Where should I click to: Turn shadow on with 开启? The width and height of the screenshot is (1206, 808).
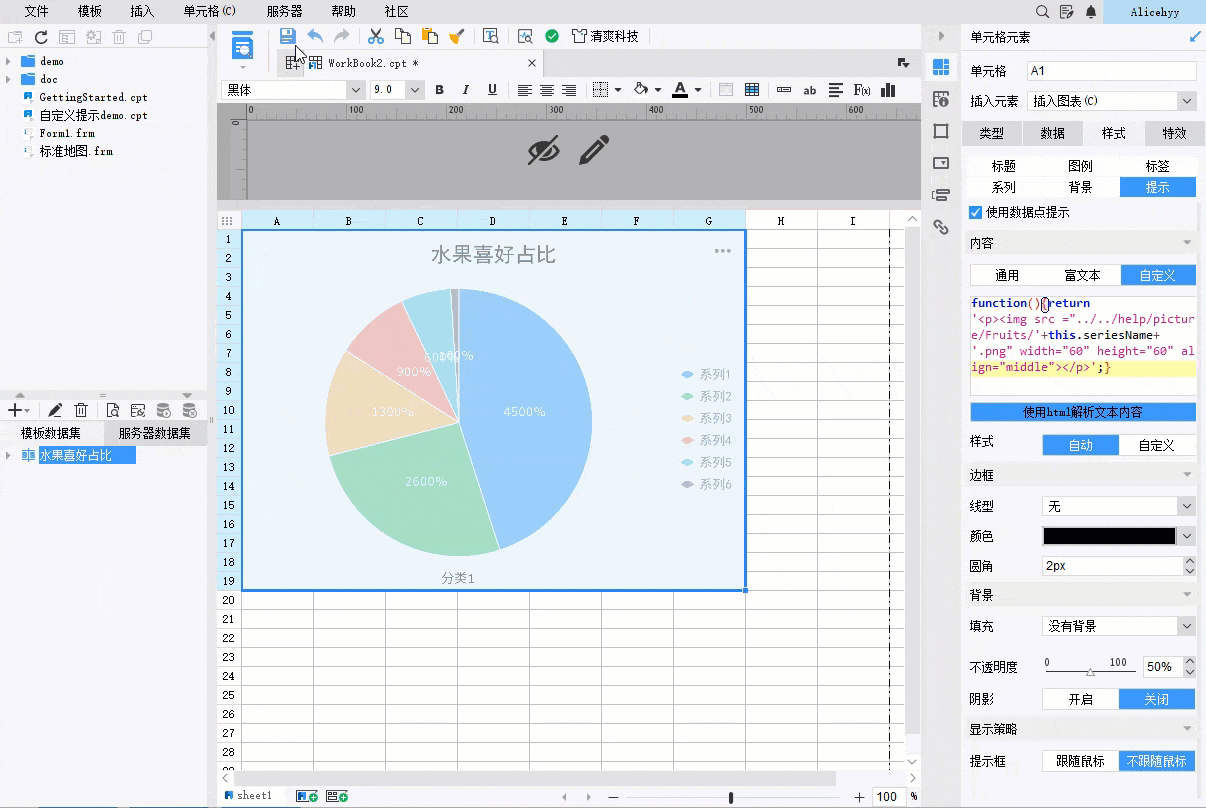tap(1081, 699)
